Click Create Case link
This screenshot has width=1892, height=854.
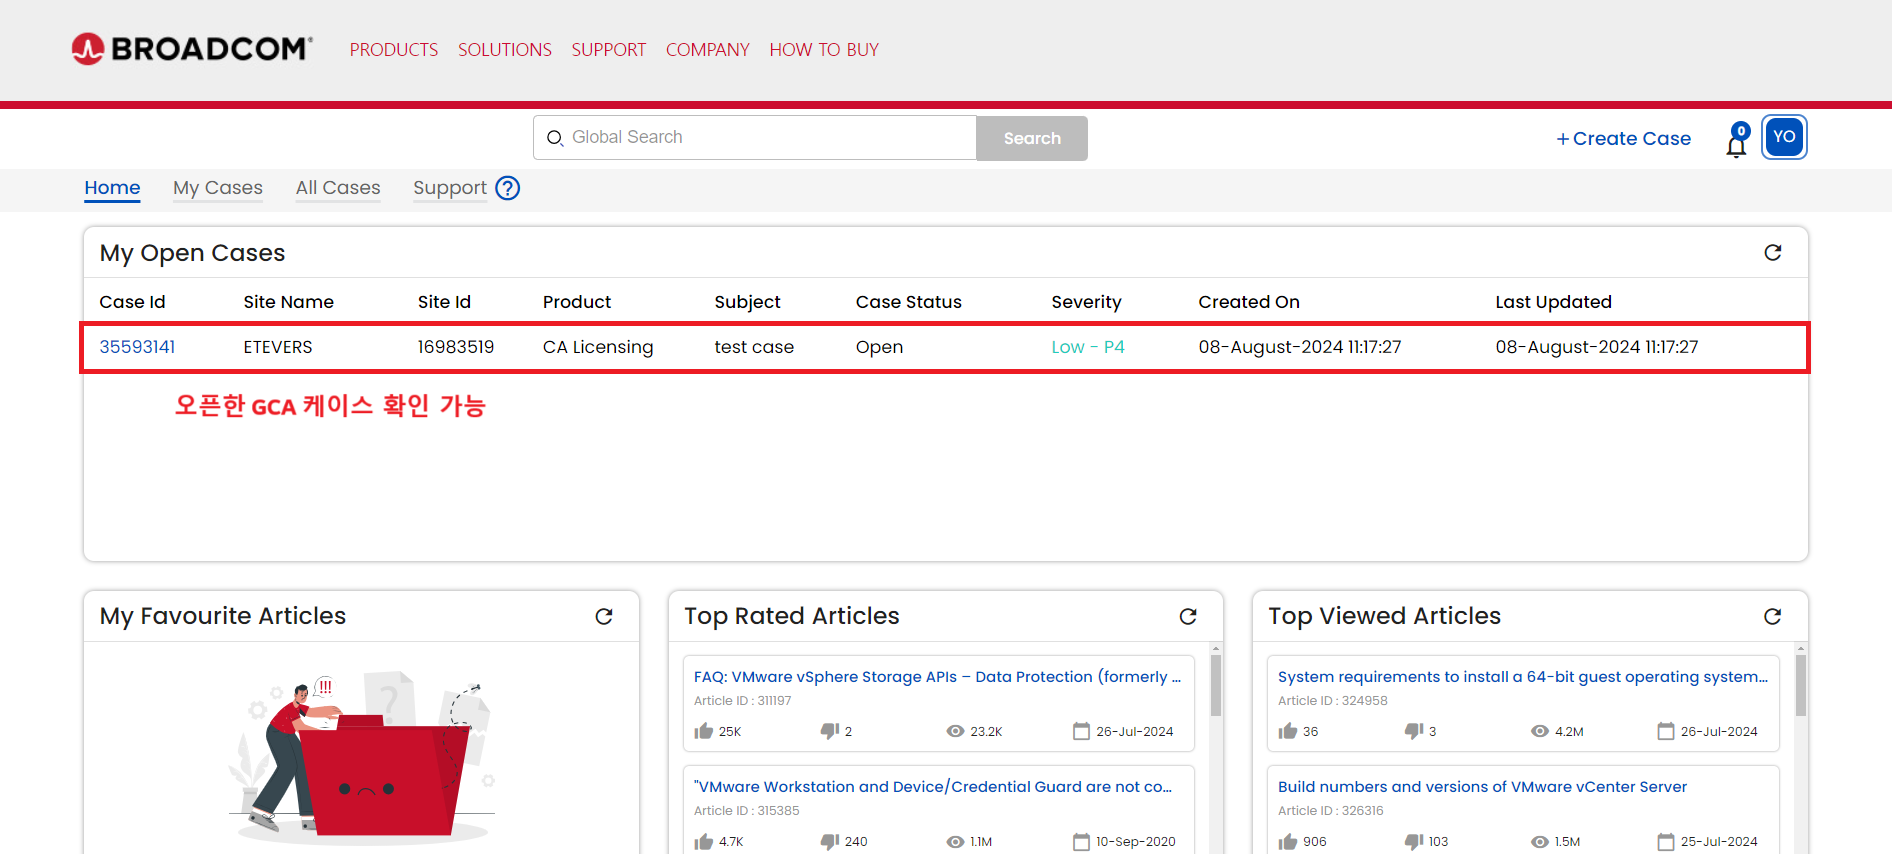1623,139
